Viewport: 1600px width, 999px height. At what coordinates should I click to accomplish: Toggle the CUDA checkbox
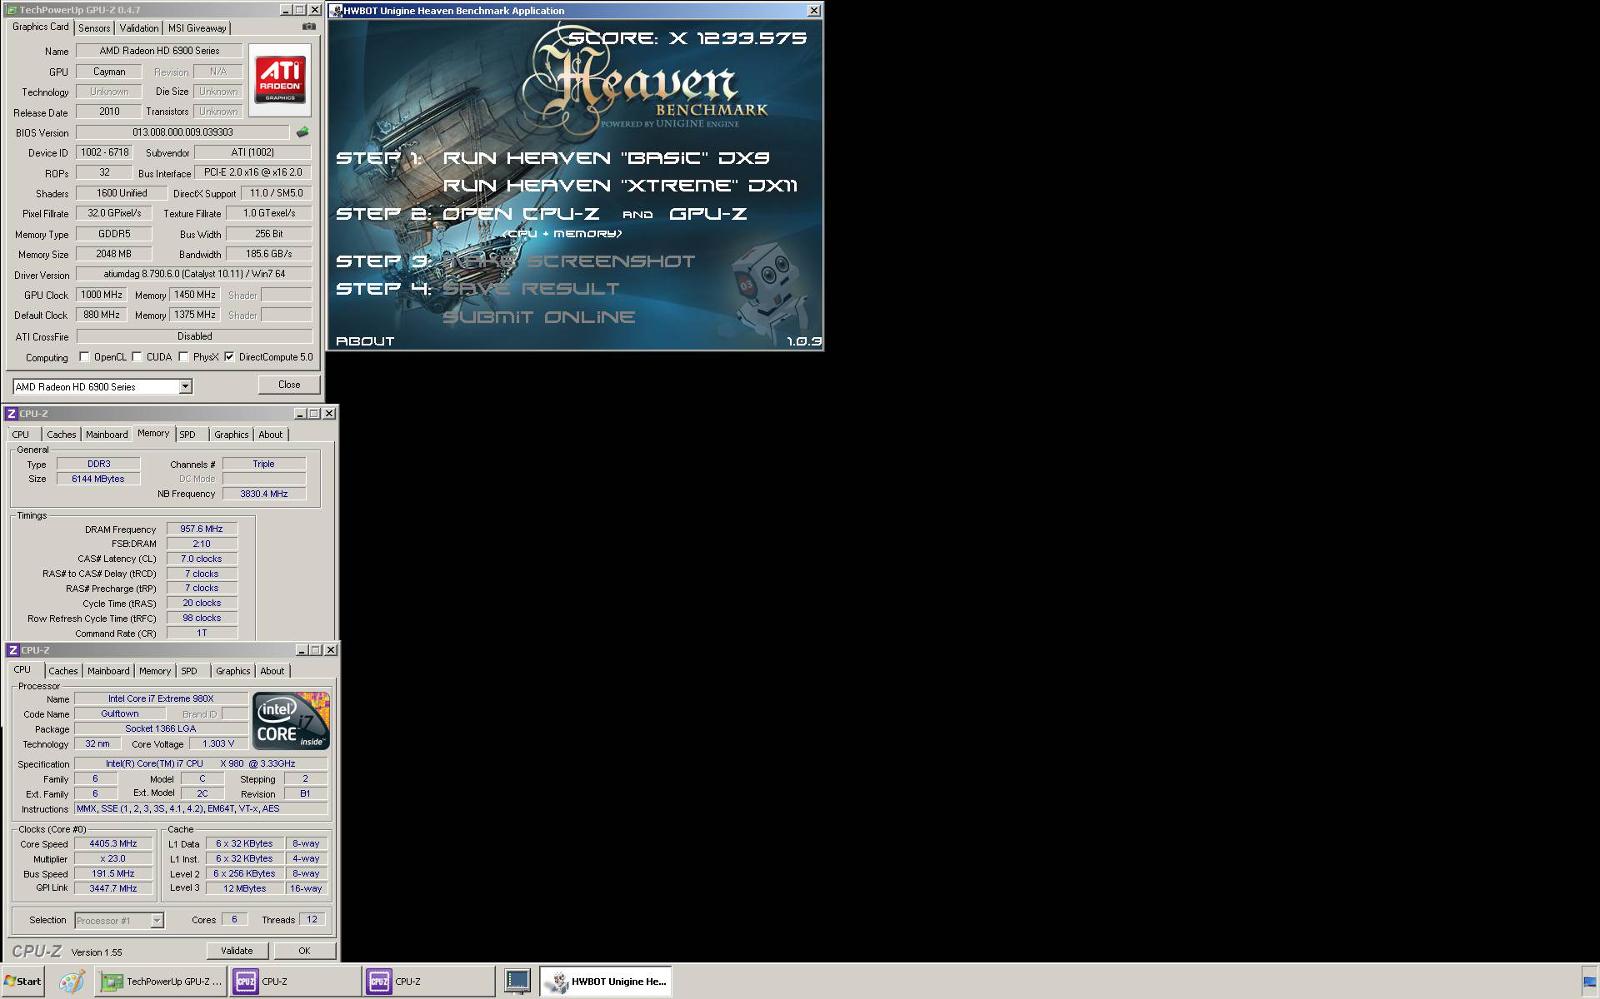(137, 356)
